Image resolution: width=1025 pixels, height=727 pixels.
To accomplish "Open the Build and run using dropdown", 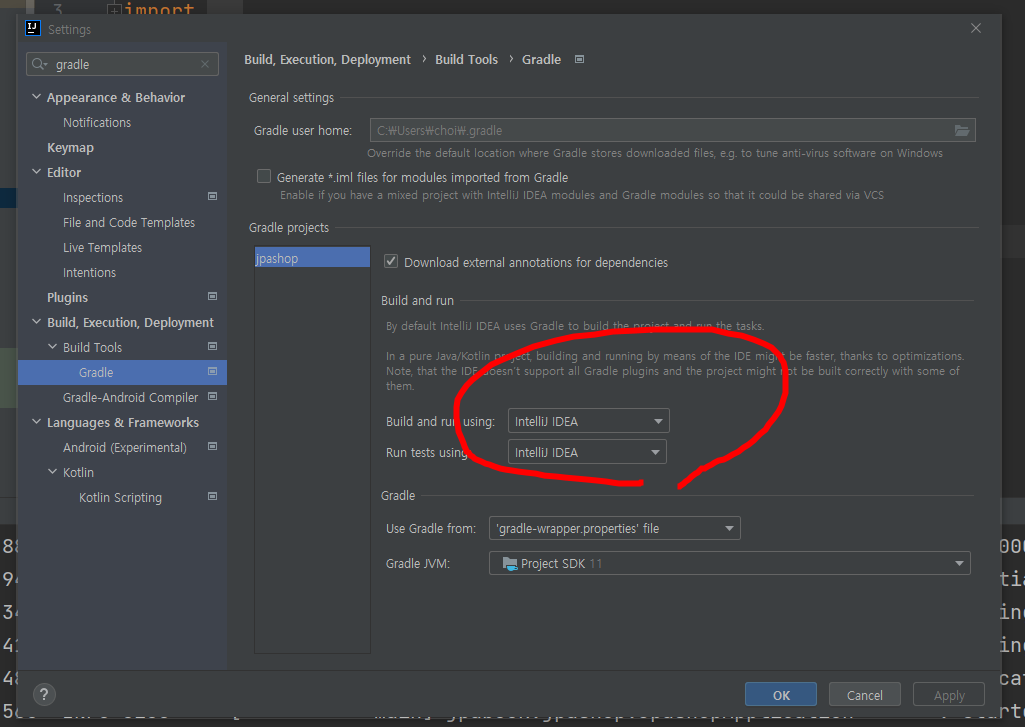I will tap(588, 421).
